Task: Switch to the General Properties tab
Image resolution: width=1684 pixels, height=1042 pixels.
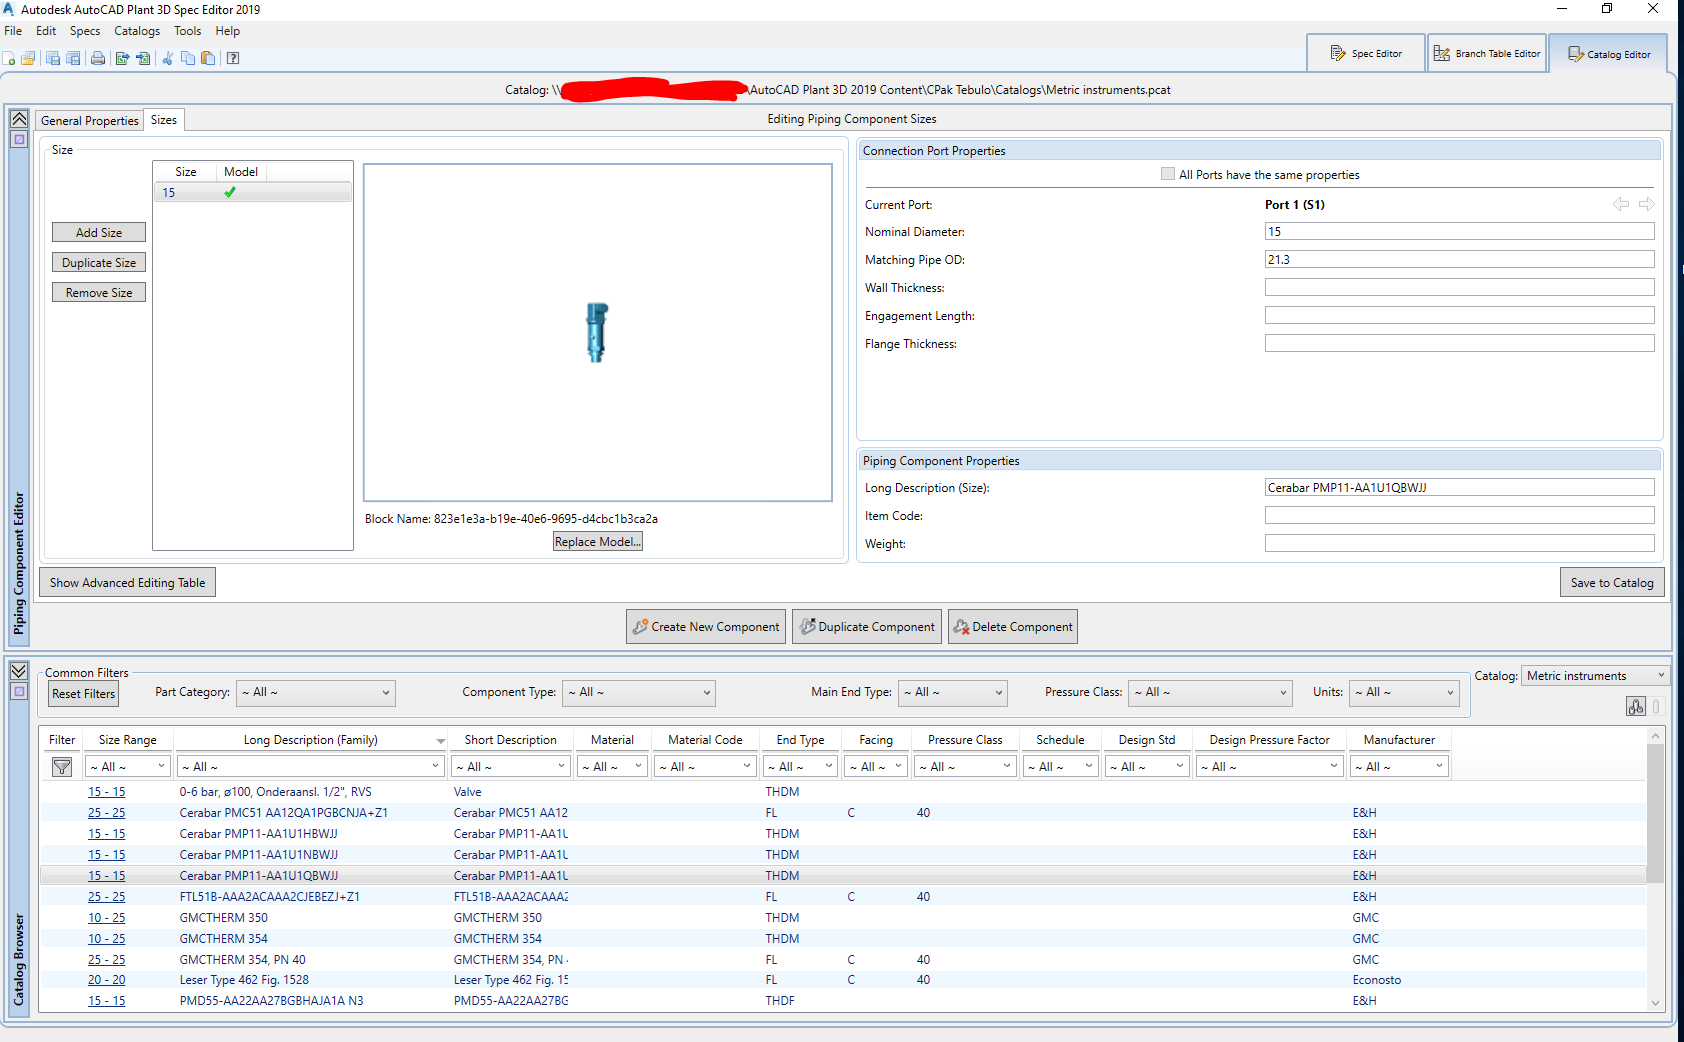Action: (x=89, y=120)
